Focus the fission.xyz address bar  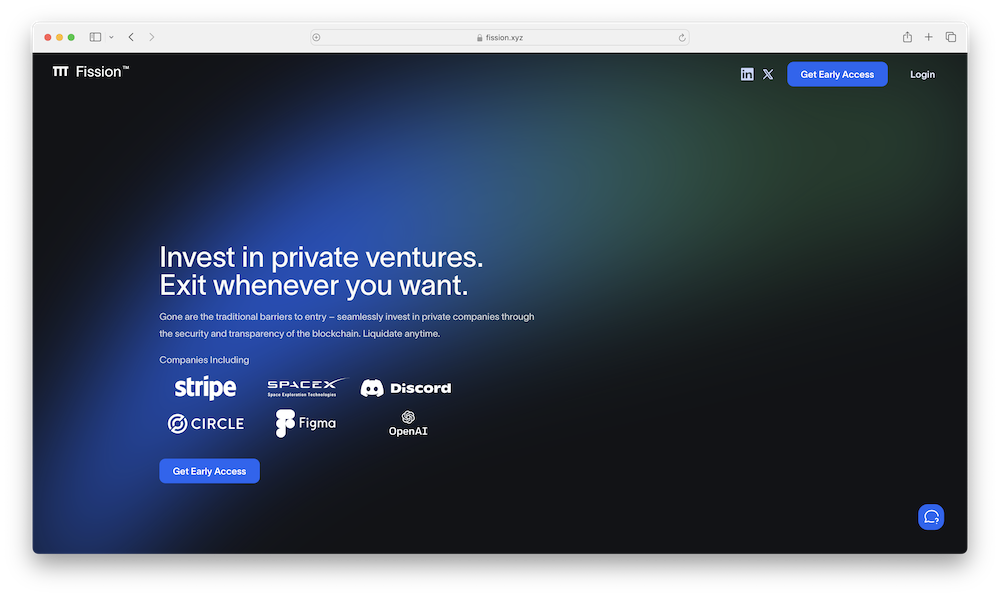pyautogui.click(x=500, y=38)
